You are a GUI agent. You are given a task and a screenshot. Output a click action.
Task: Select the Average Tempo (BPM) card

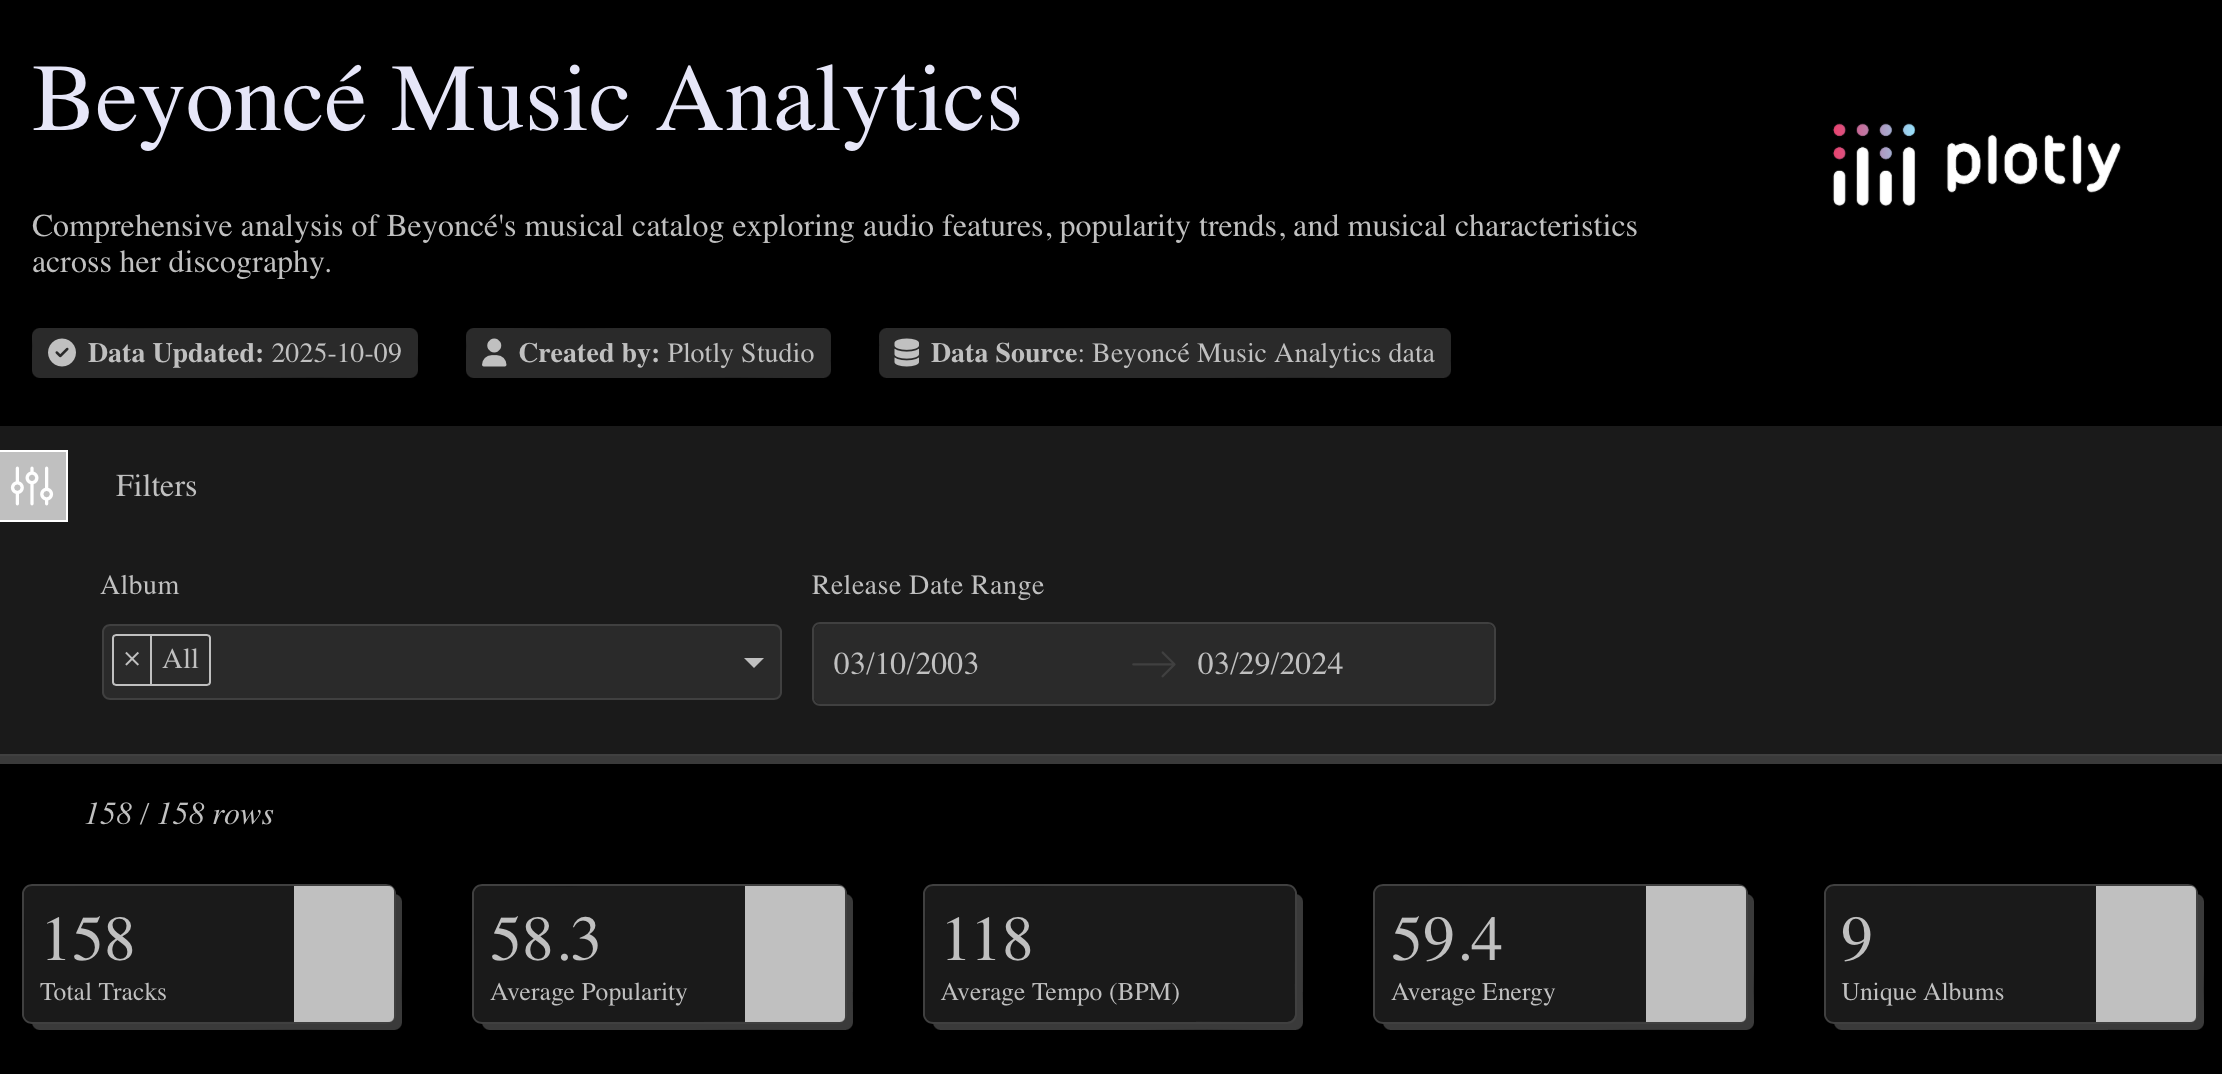pyautogui.click(x=1110, y=954)
